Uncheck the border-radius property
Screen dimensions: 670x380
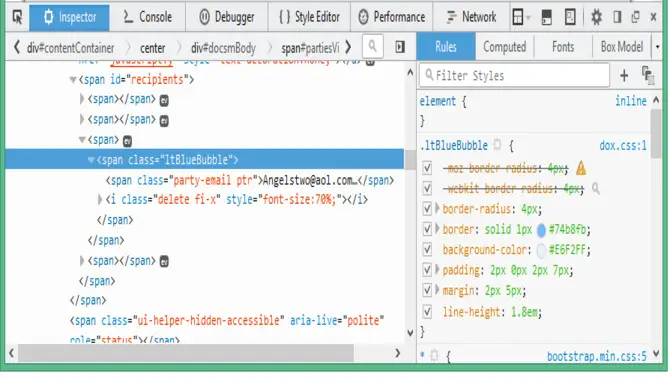click(x=427, y=209)
